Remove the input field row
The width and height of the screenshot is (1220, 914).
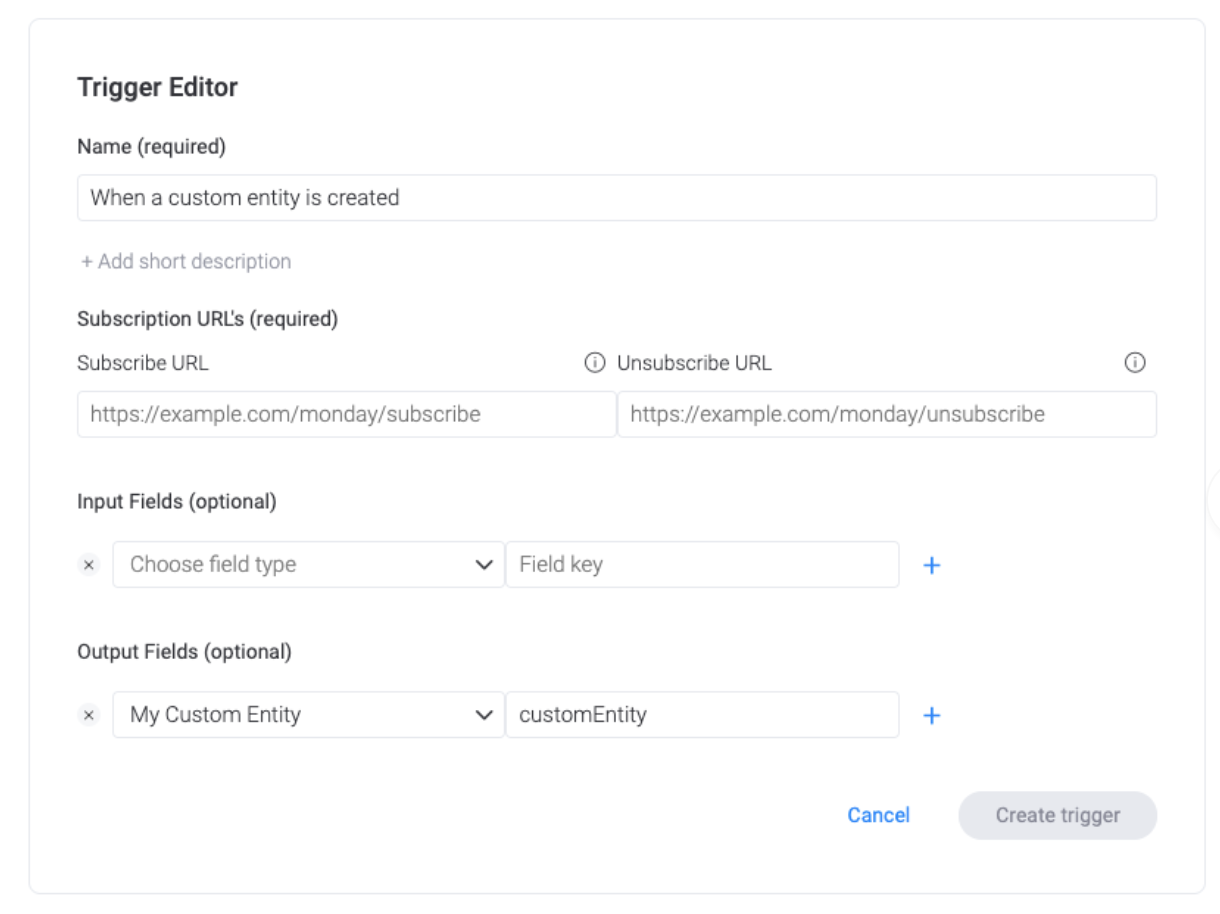click(x=89, y=565)
